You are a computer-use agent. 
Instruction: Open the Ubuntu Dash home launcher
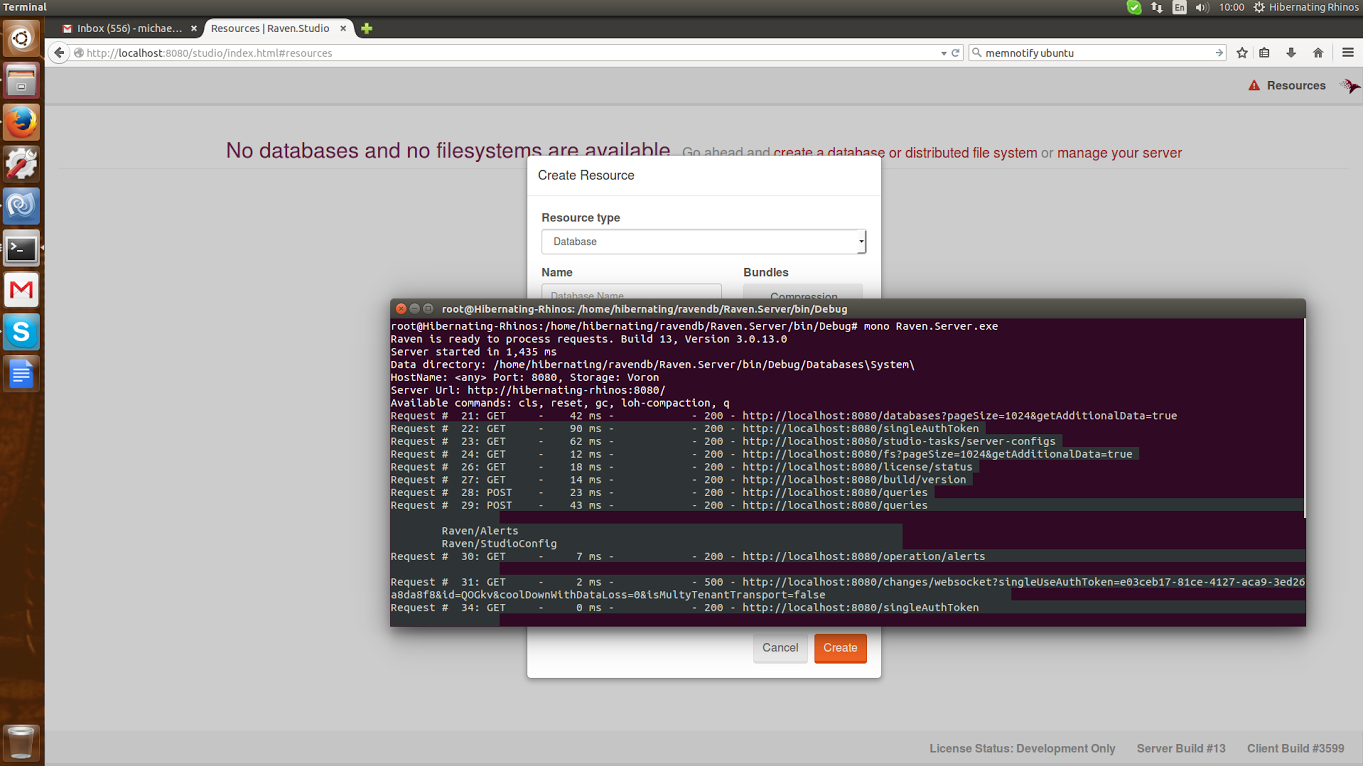(x=21, y=39)
